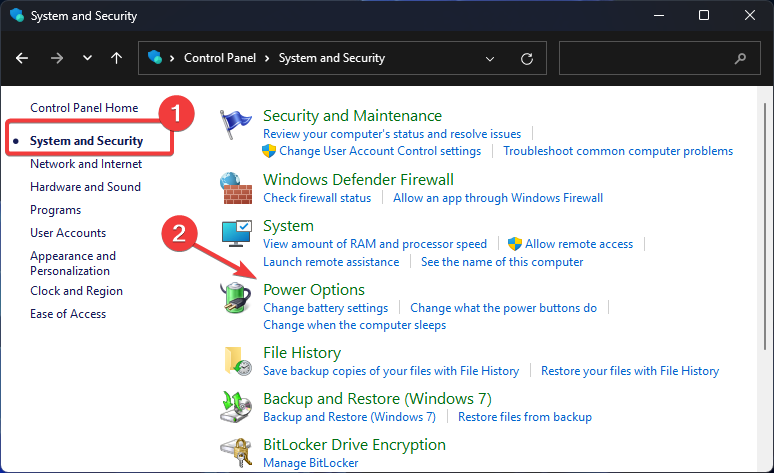Open recent locations dropdown arrow
This screenshot has height=473, width=774.
pos(87,58)
